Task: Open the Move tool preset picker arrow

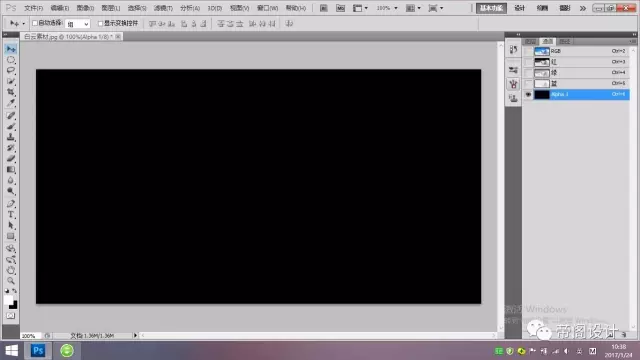Action: 24,24
